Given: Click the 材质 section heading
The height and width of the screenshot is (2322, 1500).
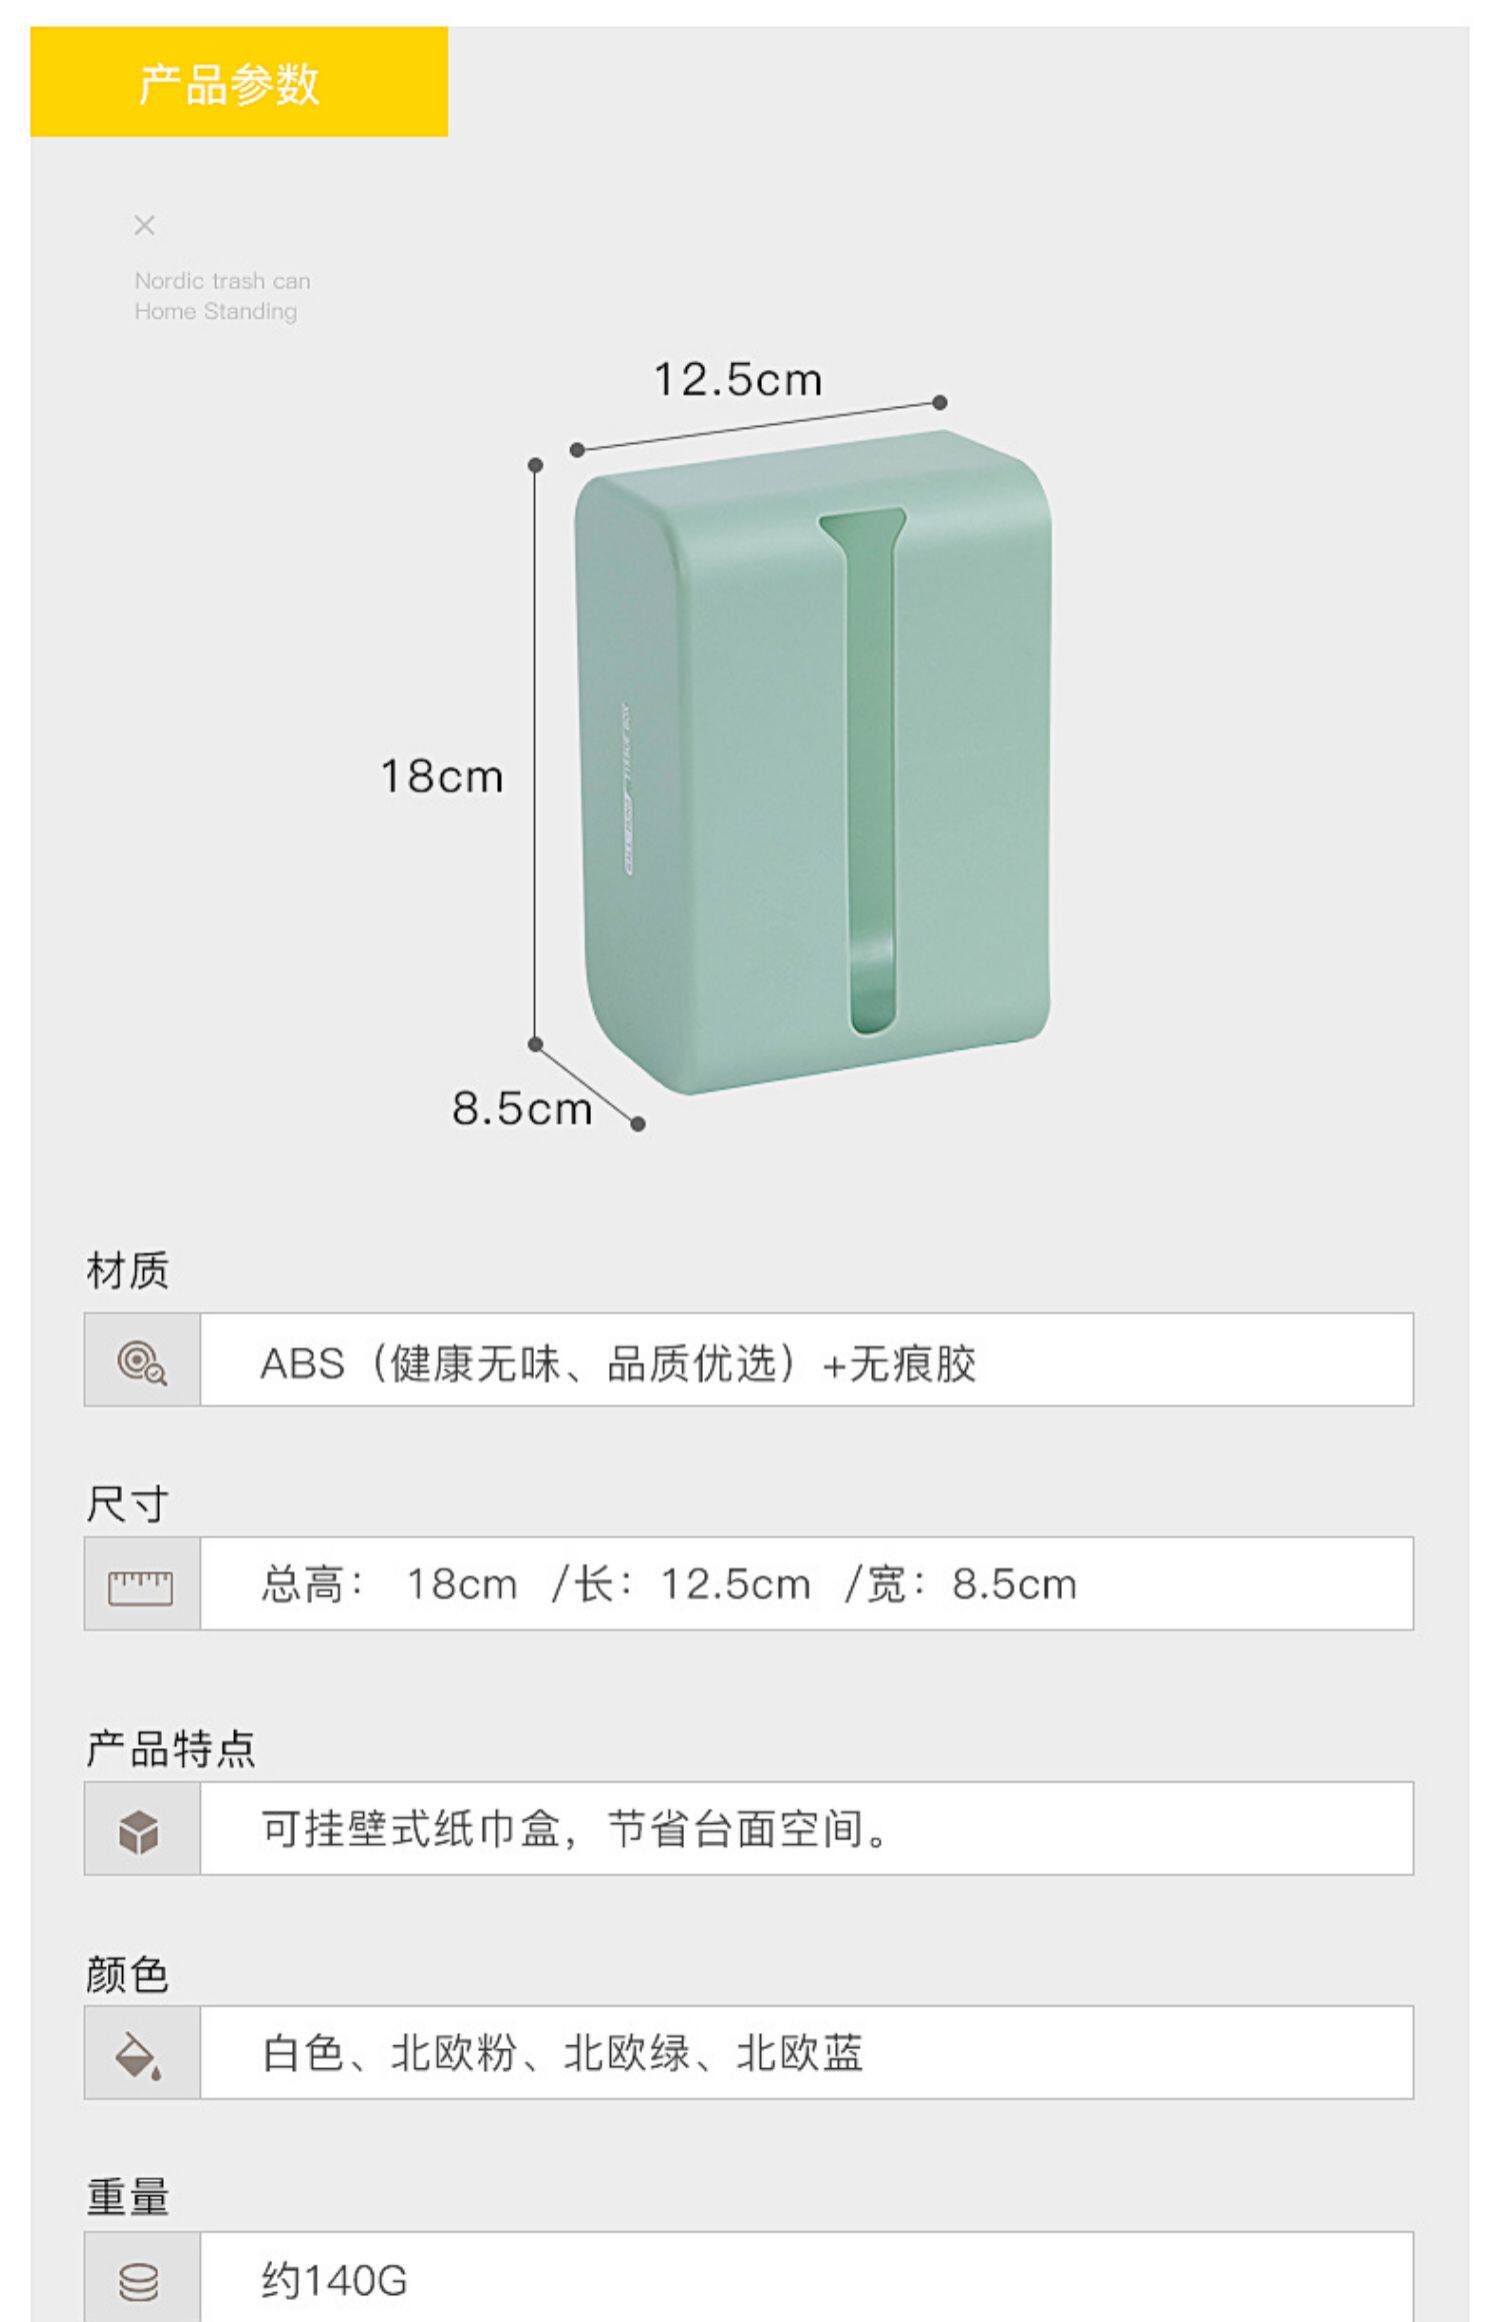Looking at the screenshot, I should [x=128, y=1271].
